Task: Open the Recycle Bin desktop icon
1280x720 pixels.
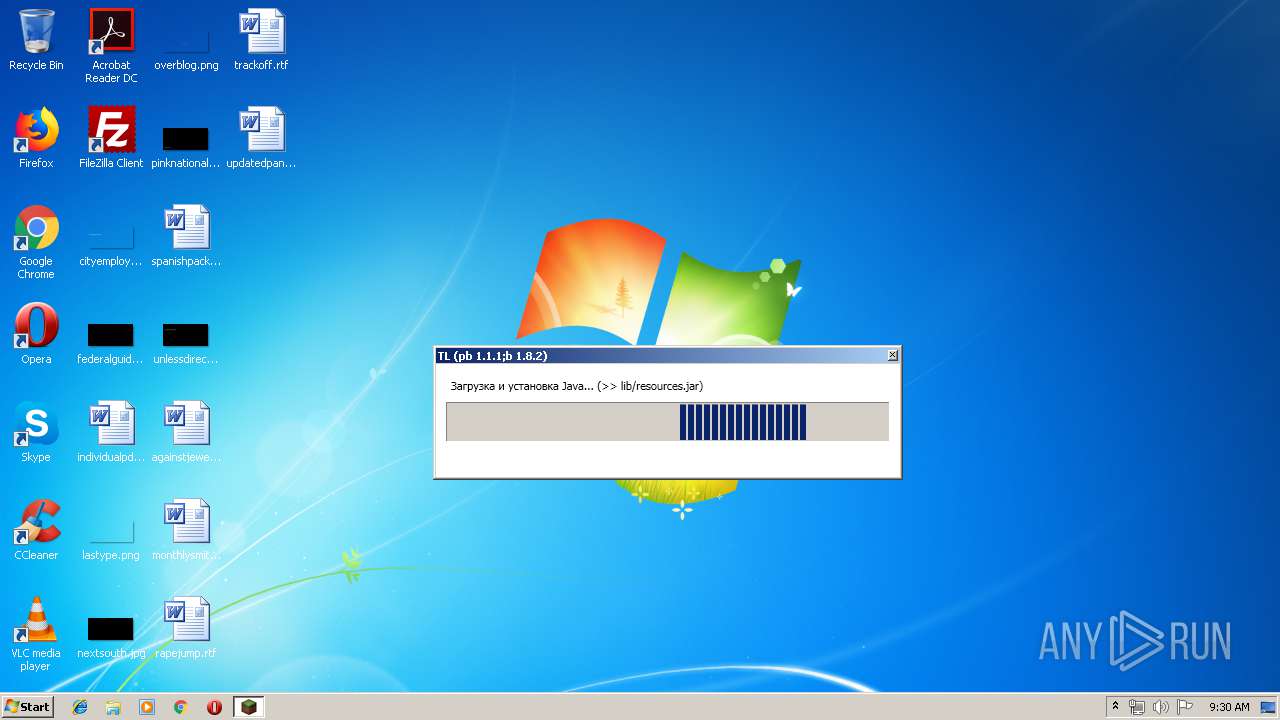Action: pos(36,41)
